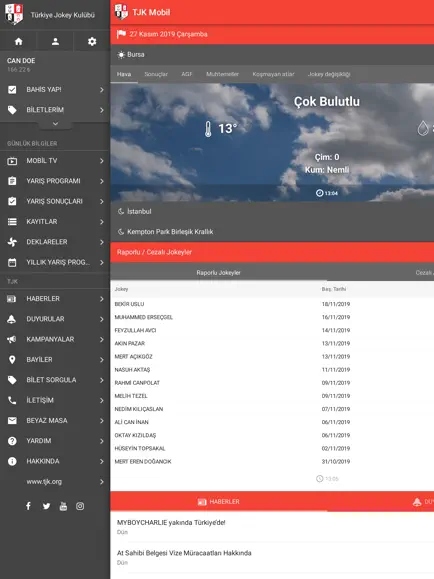Image resolution: width=434 pixels, height=579 pixels.
Task: Open the home icon in sidebar
Action: [x=18, y=41]
